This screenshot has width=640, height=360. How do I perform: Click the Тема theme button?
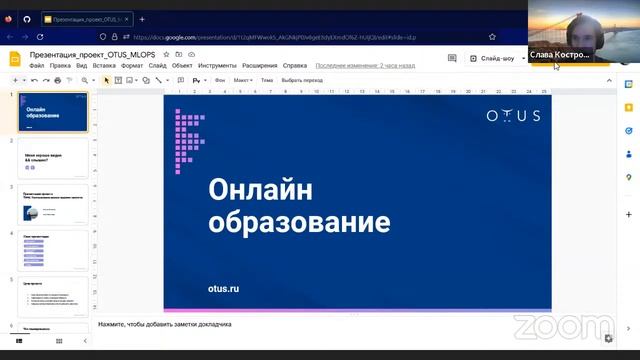pyautogui.click(x=267, y=80)
